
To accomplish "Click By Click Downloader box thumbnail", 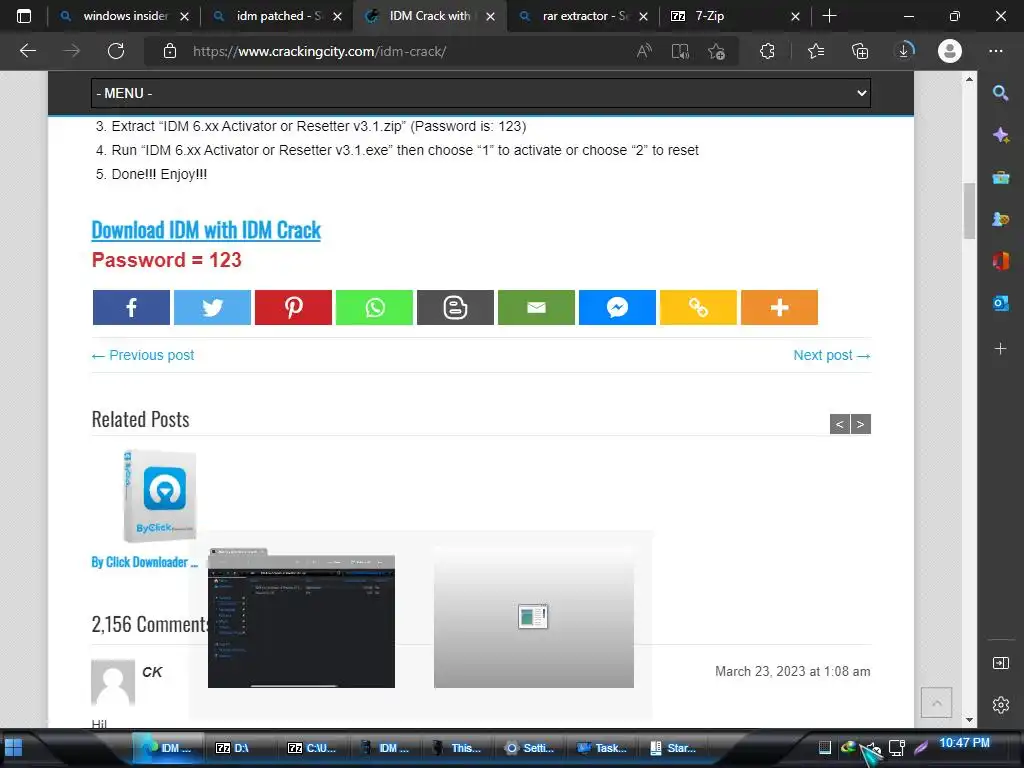I will tap(159, 496).
